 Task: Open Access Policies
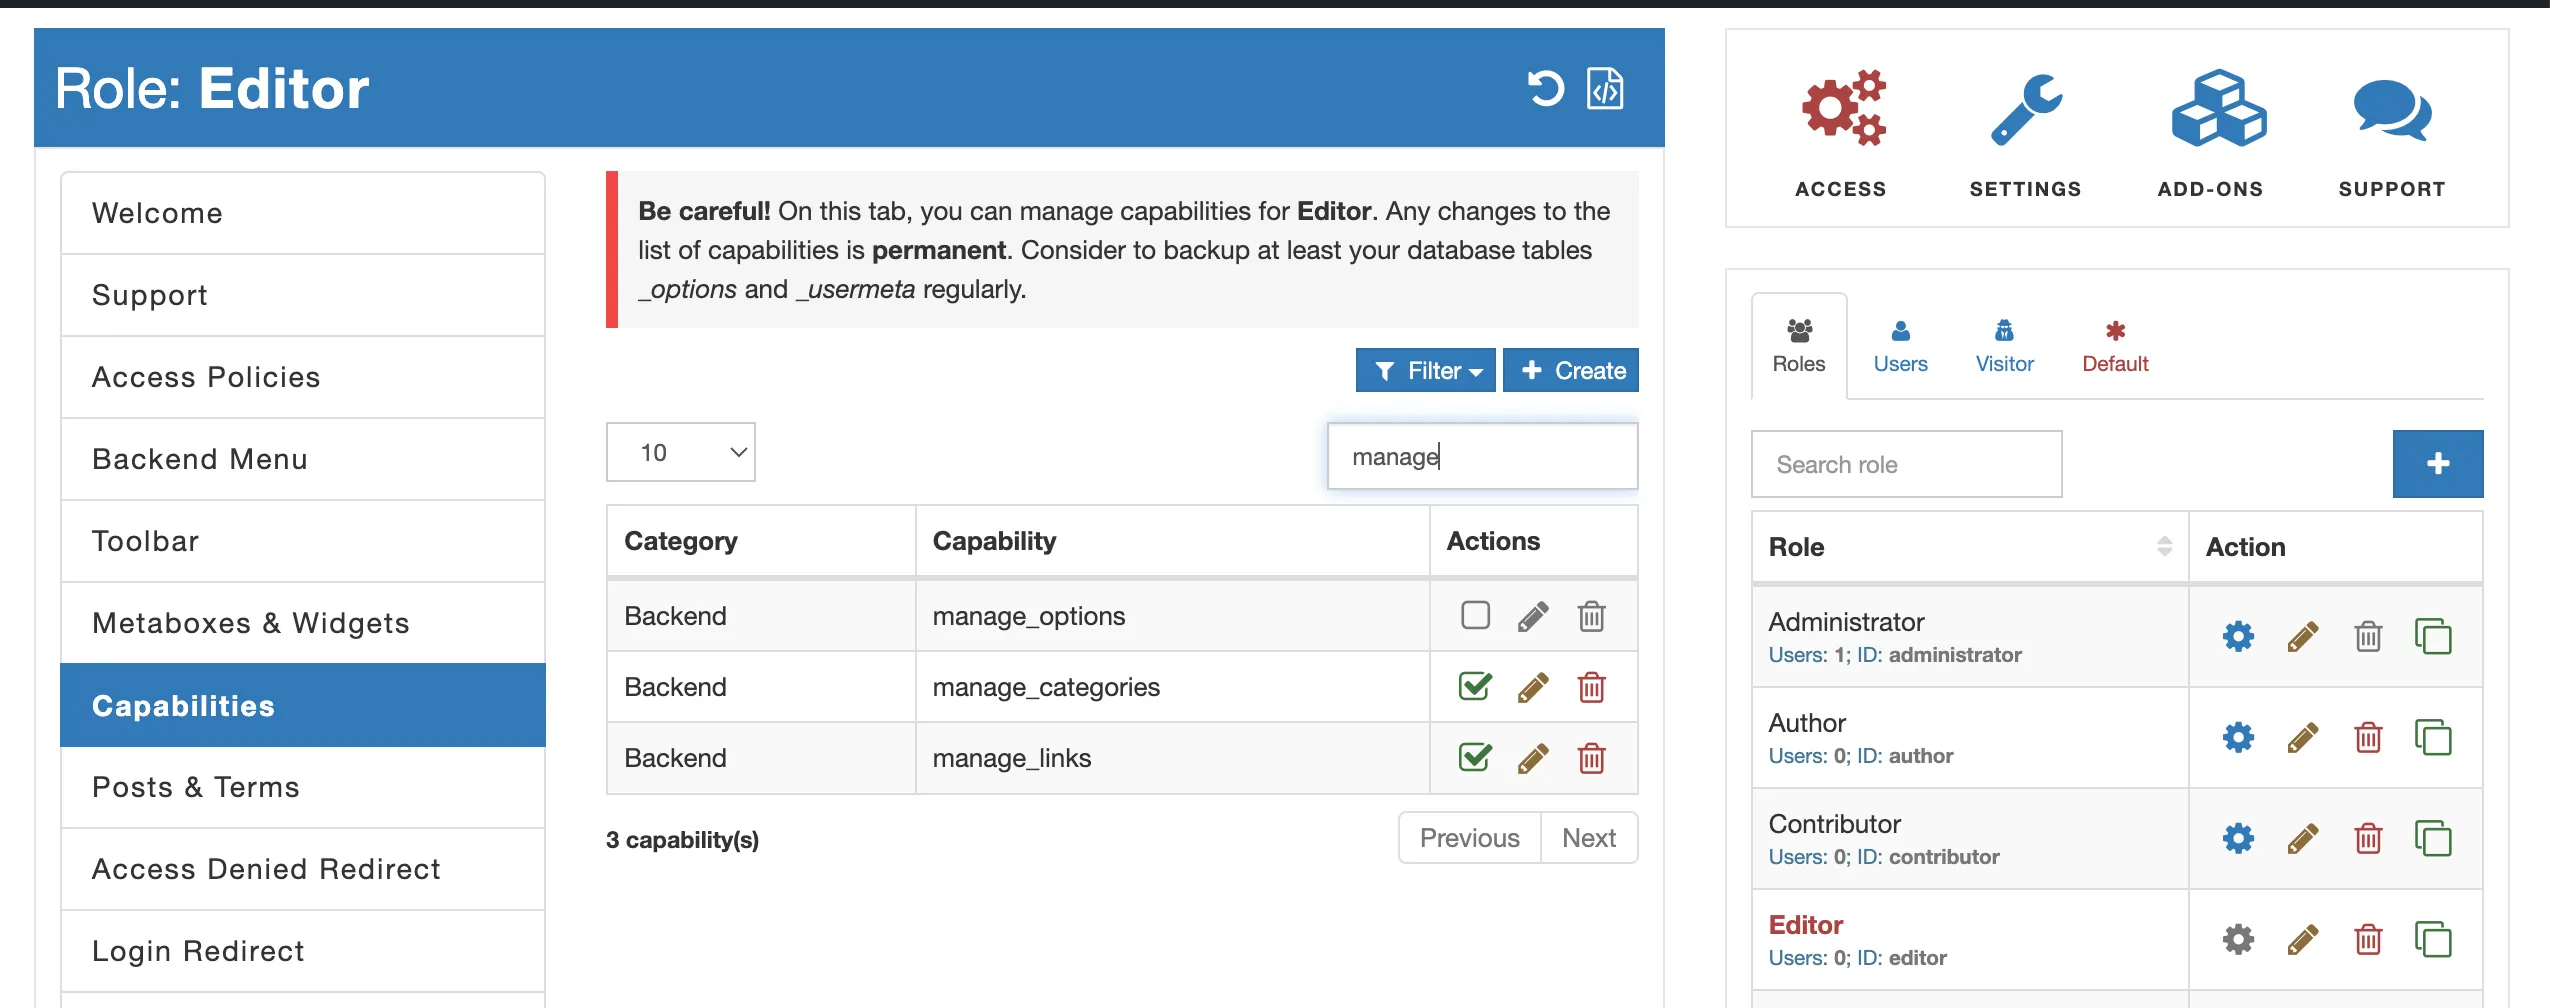(303, 377)
